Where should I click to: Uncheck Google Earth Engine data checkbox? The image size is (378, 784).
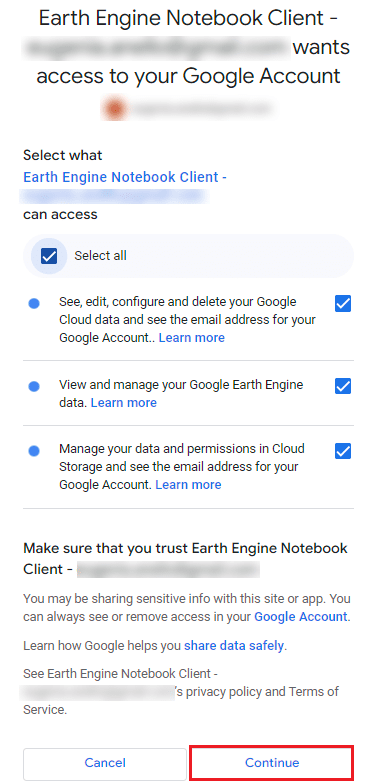(342, 386)
